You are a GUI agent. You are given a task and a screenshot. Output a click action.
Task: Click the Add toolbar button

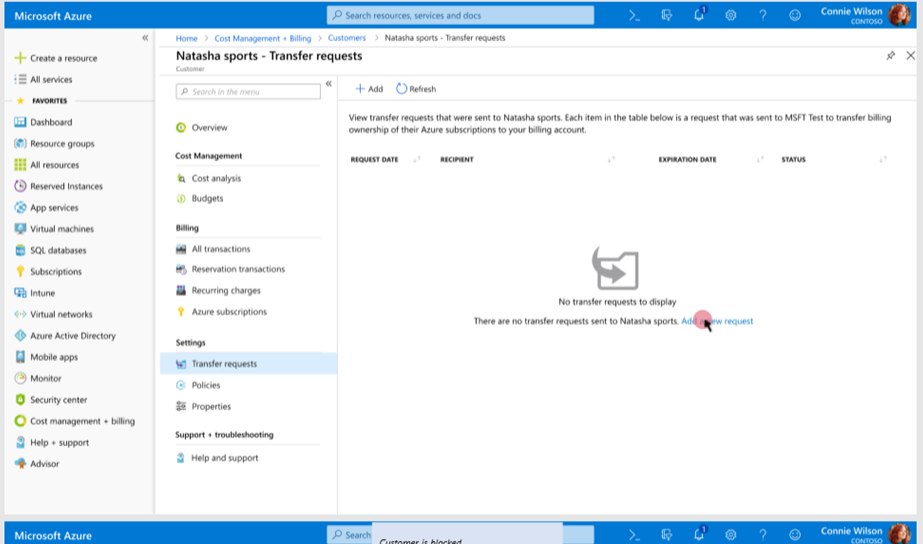(369, 89)
